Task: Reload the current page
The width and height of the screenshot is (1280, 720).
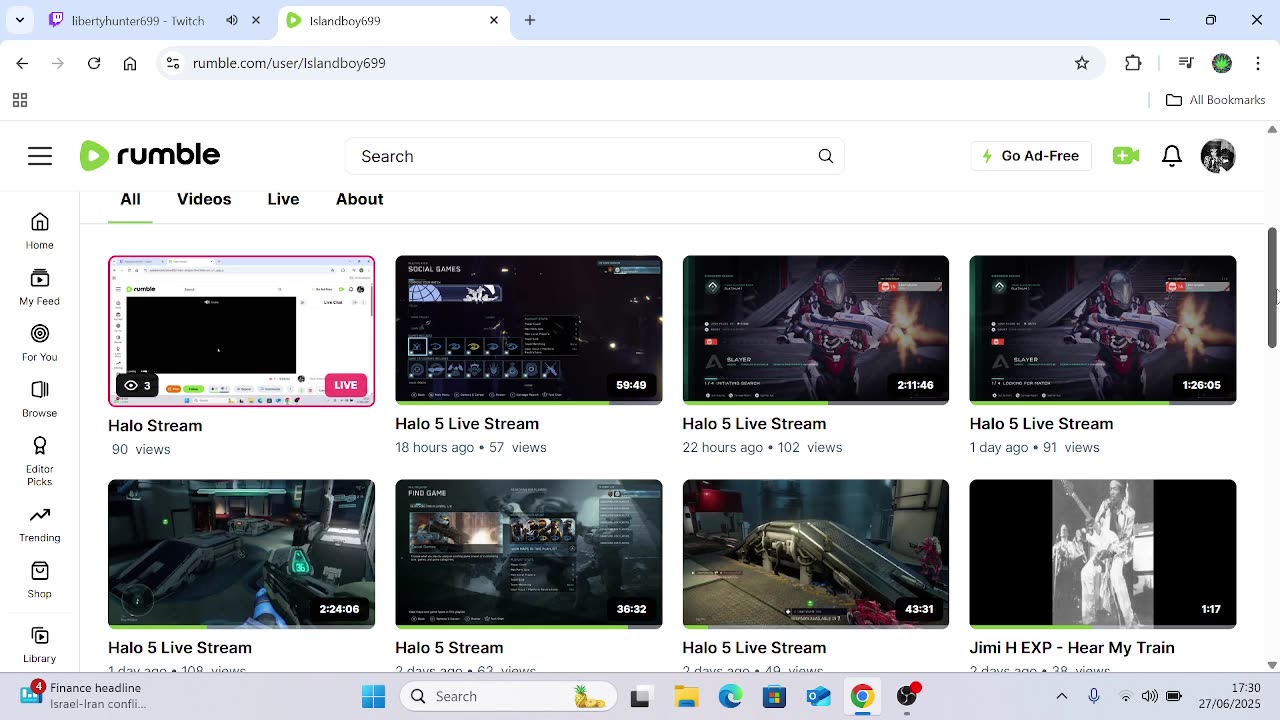Action: pyautogui.click(x=94, y=63)
